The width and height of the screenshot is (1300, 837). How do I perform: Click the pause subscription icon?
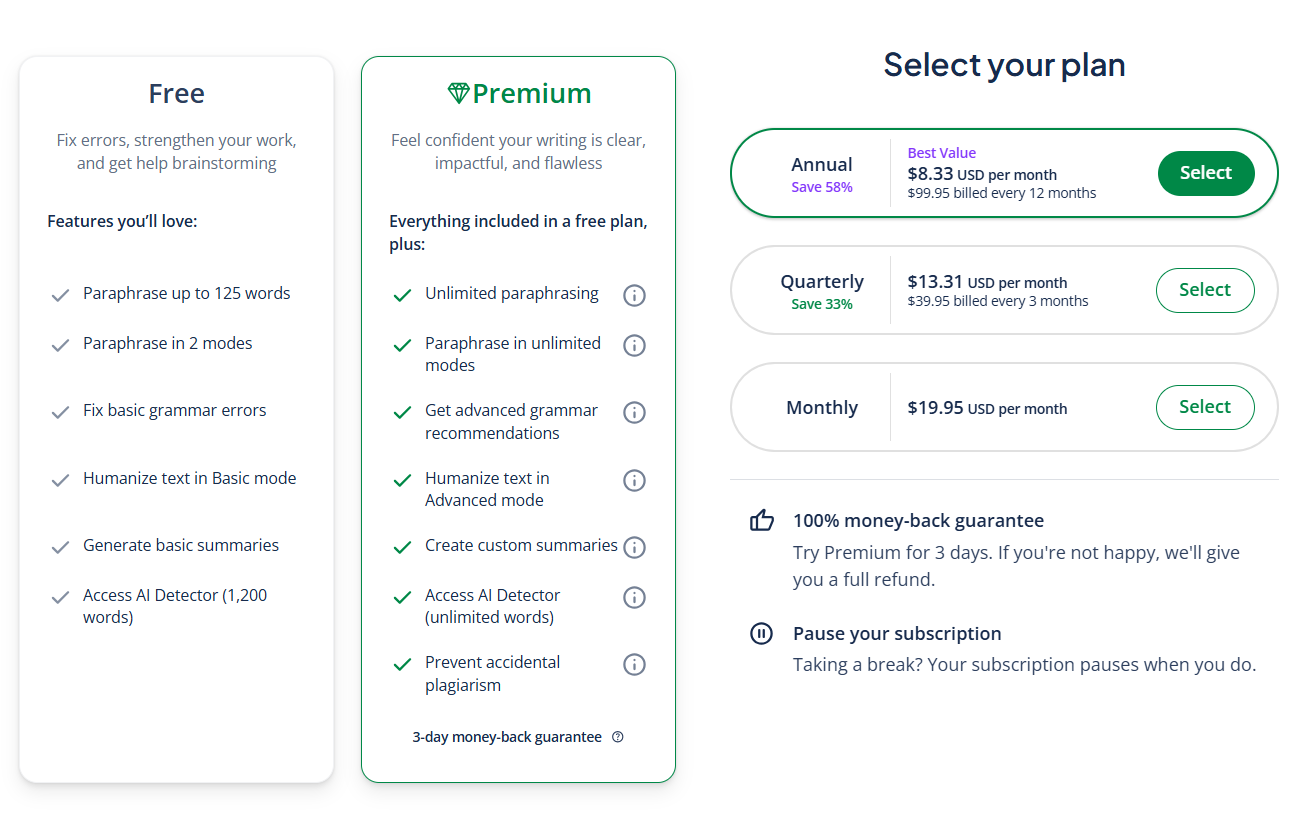762,633
